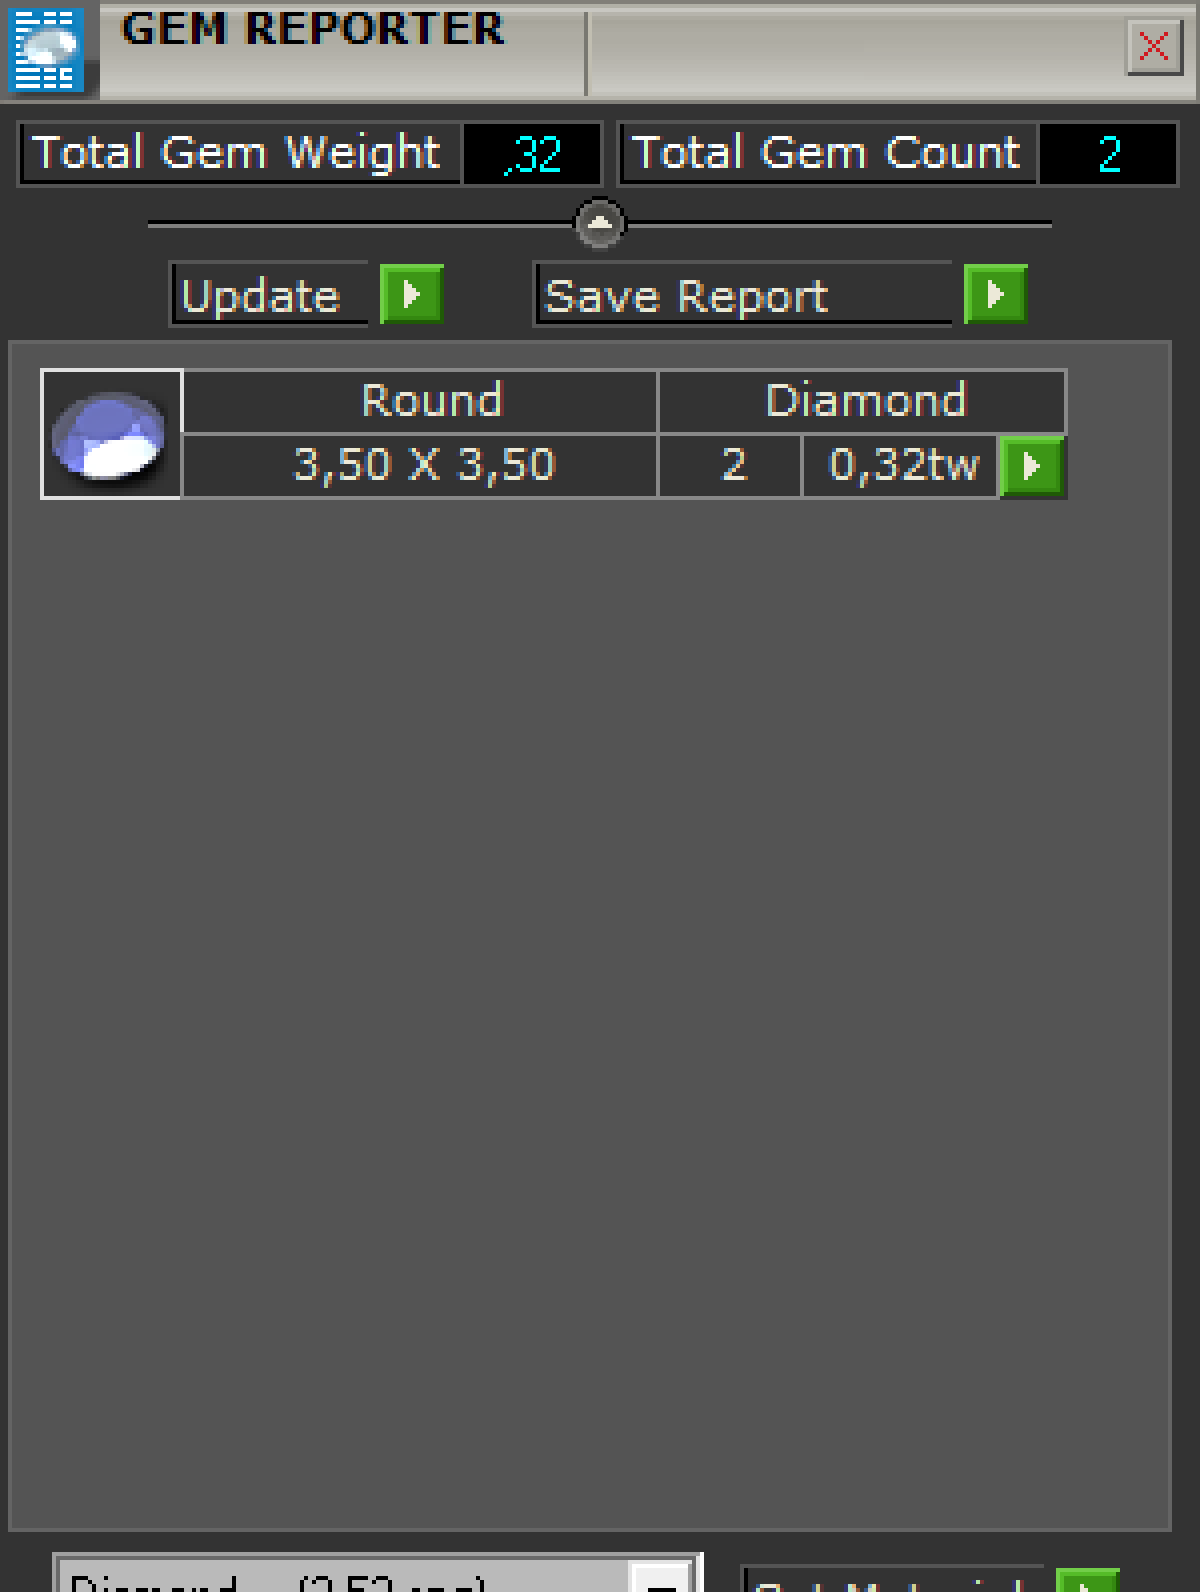Screen dimensions: 1200x1592
Task: Click the 0,32tw weight cell
Action: coord(901,465)
